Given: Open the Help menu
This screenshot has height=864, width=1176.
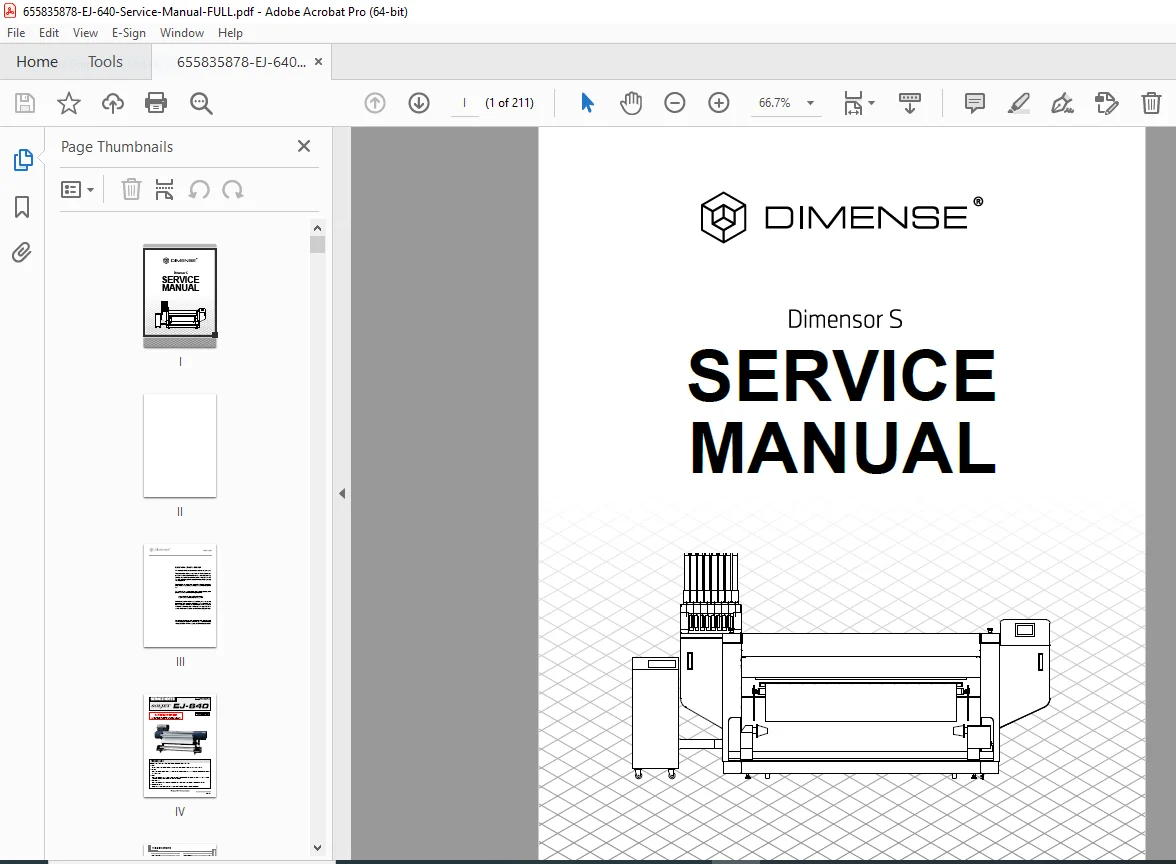Looking at the screenshot, I should pos(230,33).
